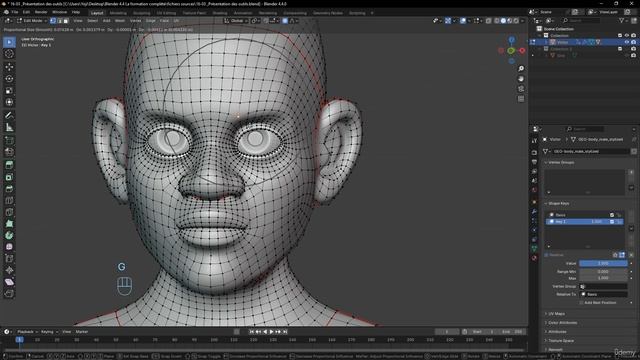Image resolution: width=640 pixels, height=360 pixels.
Task: Open the Keying menu in timeline
Action: (49, 332)
